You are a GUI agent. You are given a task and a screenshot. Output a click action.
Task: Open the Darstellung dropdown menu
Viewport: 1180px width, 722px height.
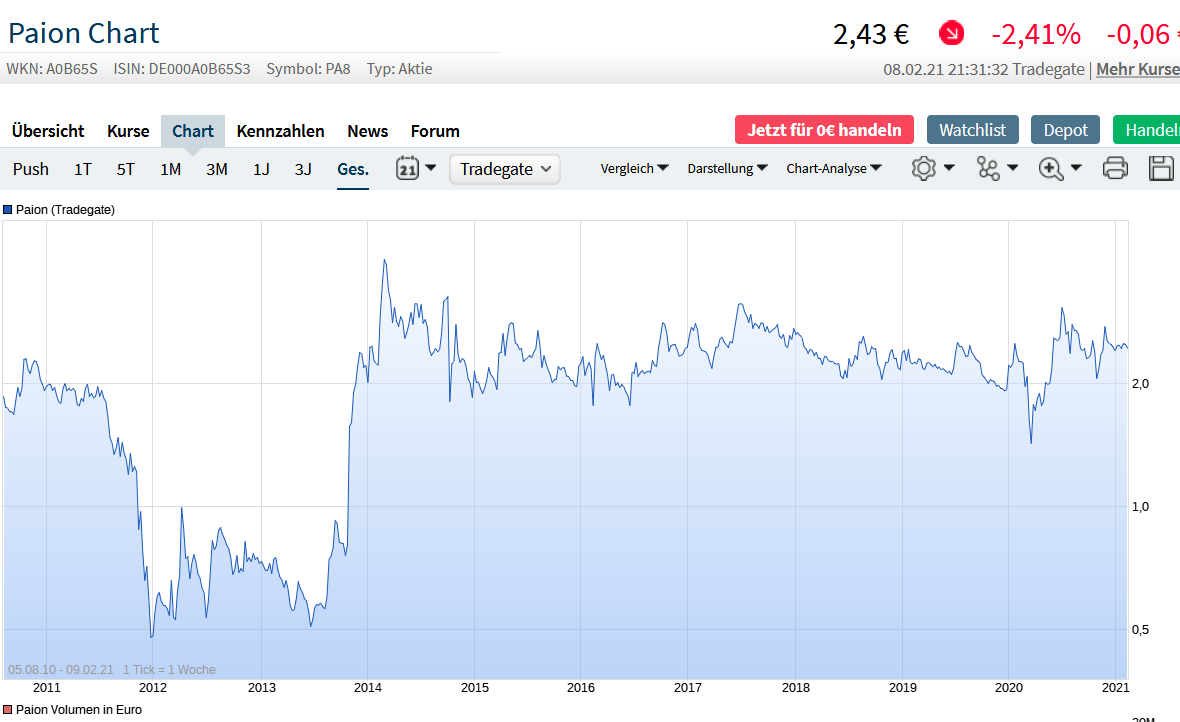727,169
